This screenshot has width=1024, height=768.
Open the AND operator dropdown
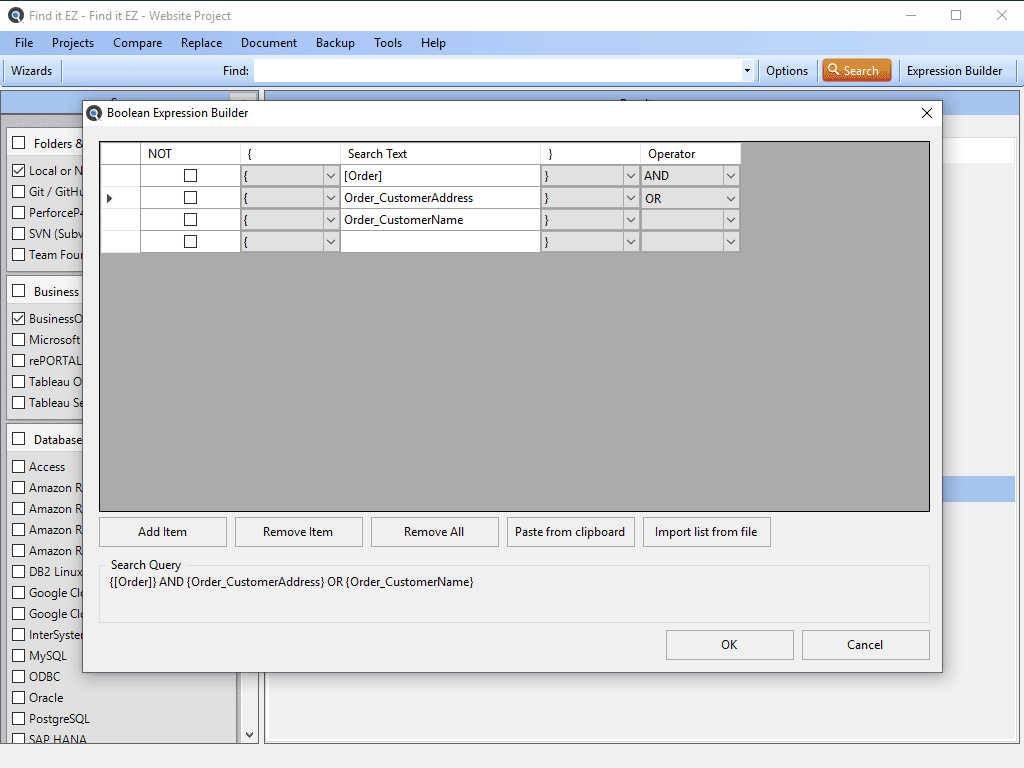[x=730, y=176]
